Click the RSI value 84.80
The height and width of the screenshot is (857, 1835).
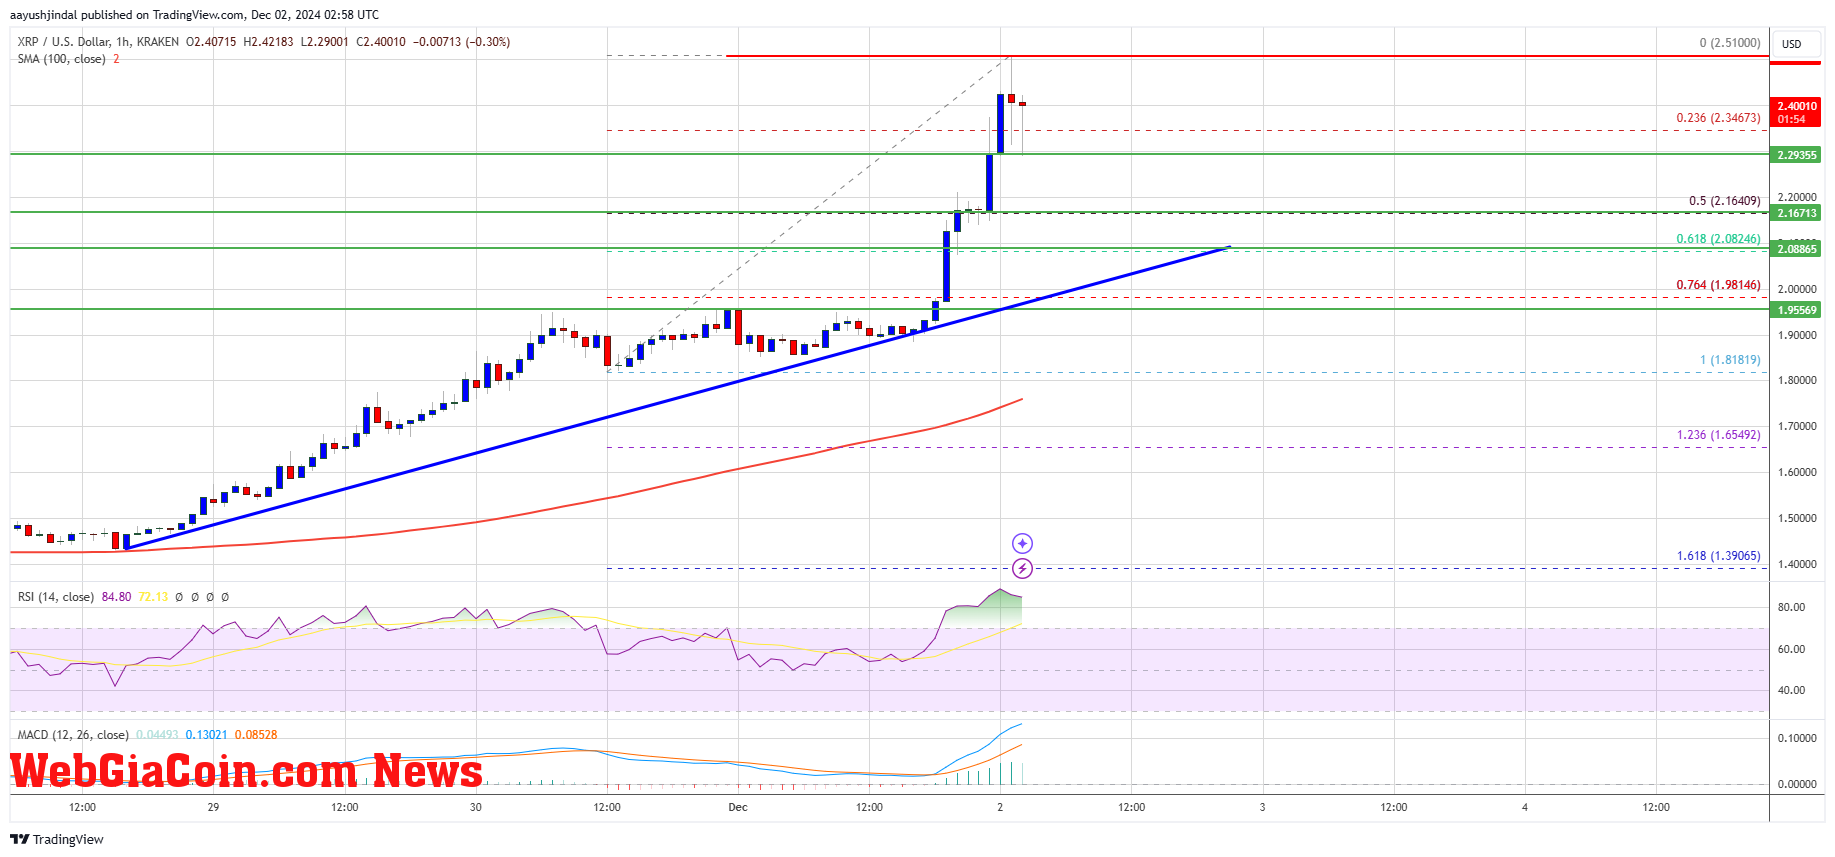pyautogui.click(x=116, y=597)
